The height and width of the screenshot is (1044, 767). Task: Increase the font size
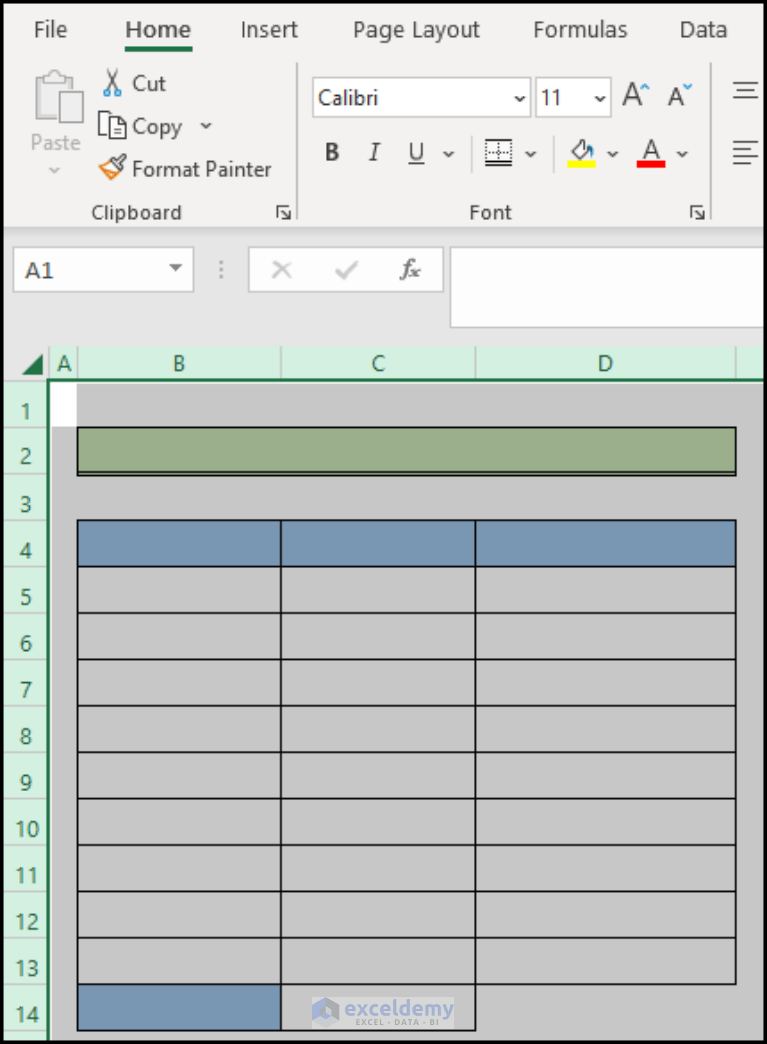[633, 94]
